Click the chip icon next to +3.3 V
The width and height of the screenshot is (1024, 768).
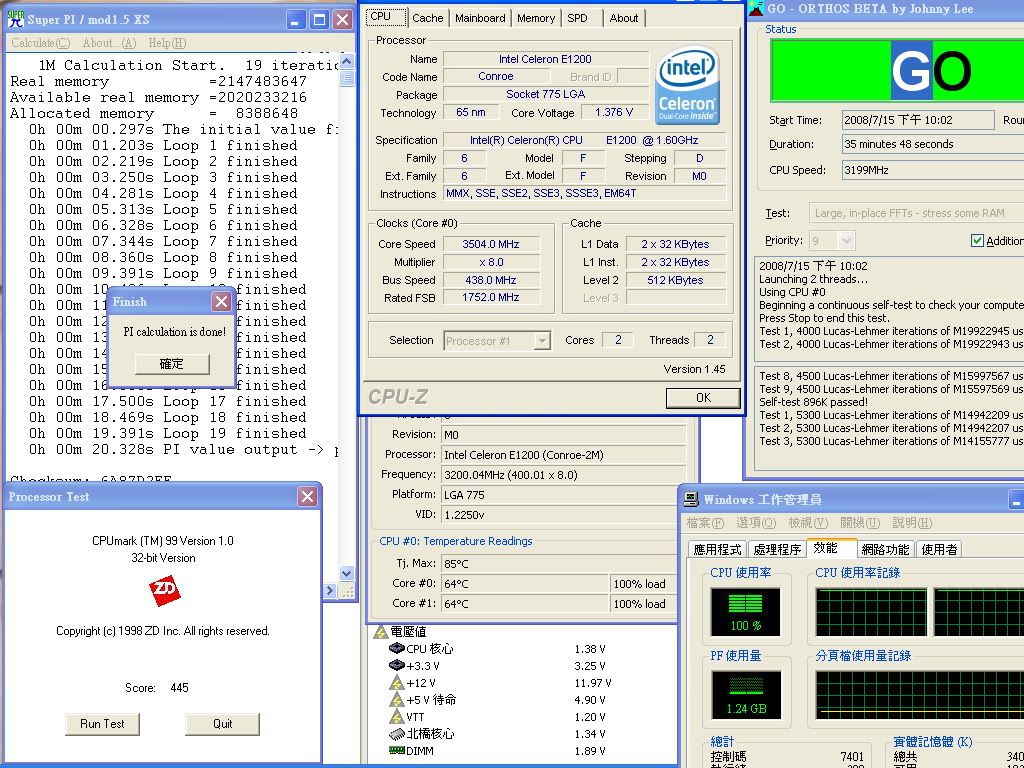pos(396,665)
